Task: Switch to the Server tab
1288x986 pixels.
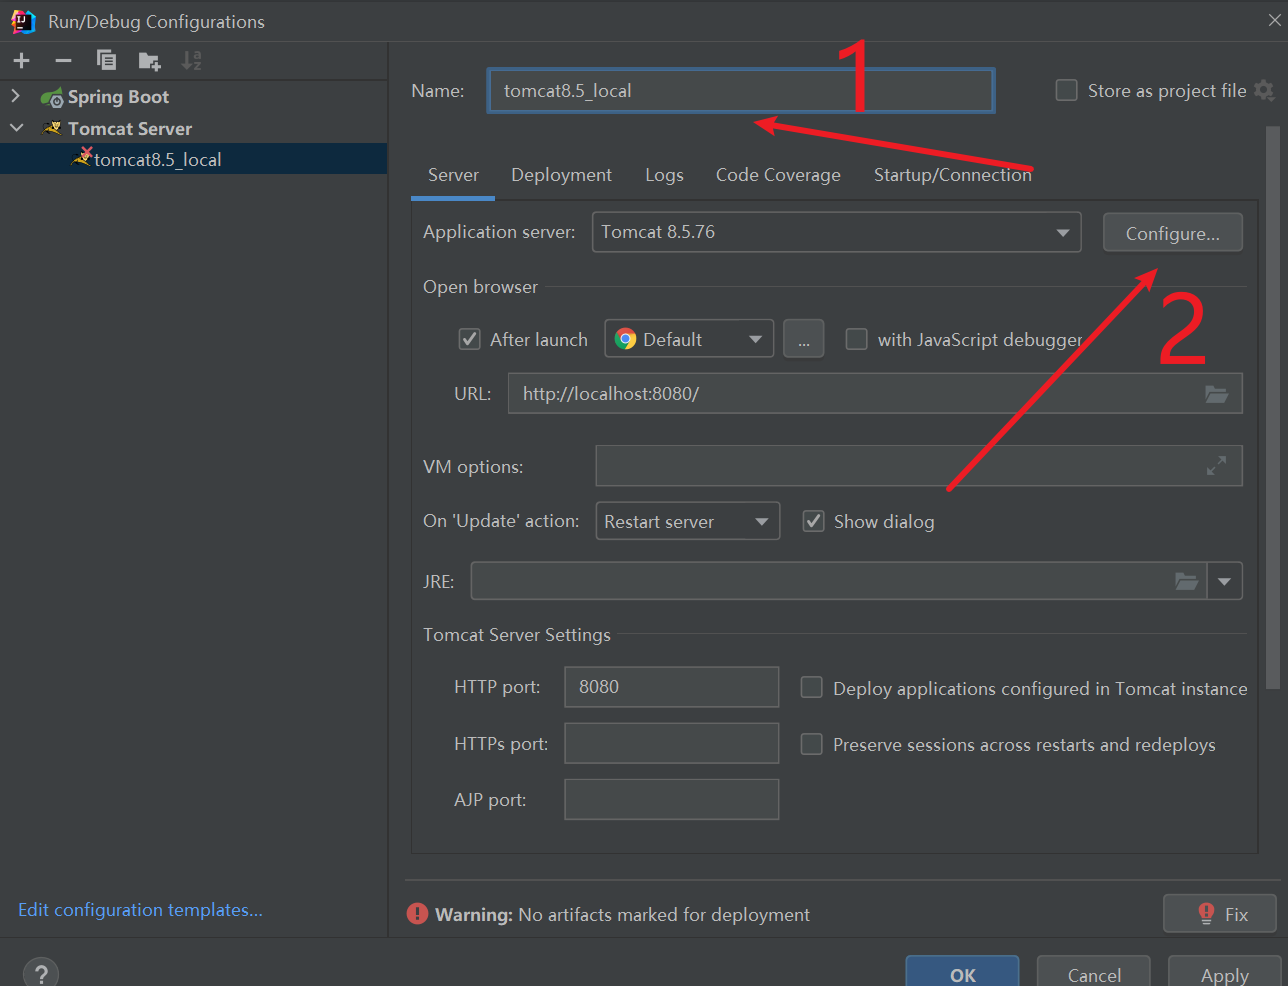Action: click(x=453, y=175)
